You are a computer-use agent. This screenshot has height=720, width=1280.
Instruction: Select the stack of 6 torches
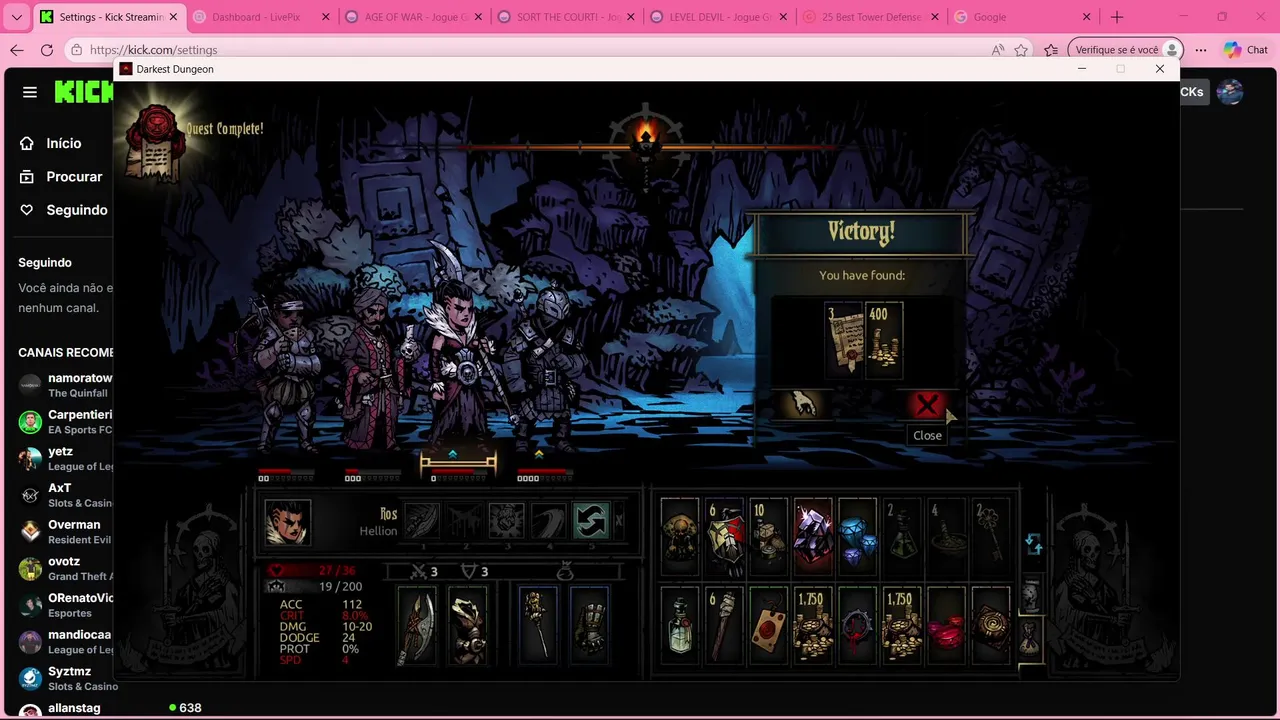tap(724, 627)
